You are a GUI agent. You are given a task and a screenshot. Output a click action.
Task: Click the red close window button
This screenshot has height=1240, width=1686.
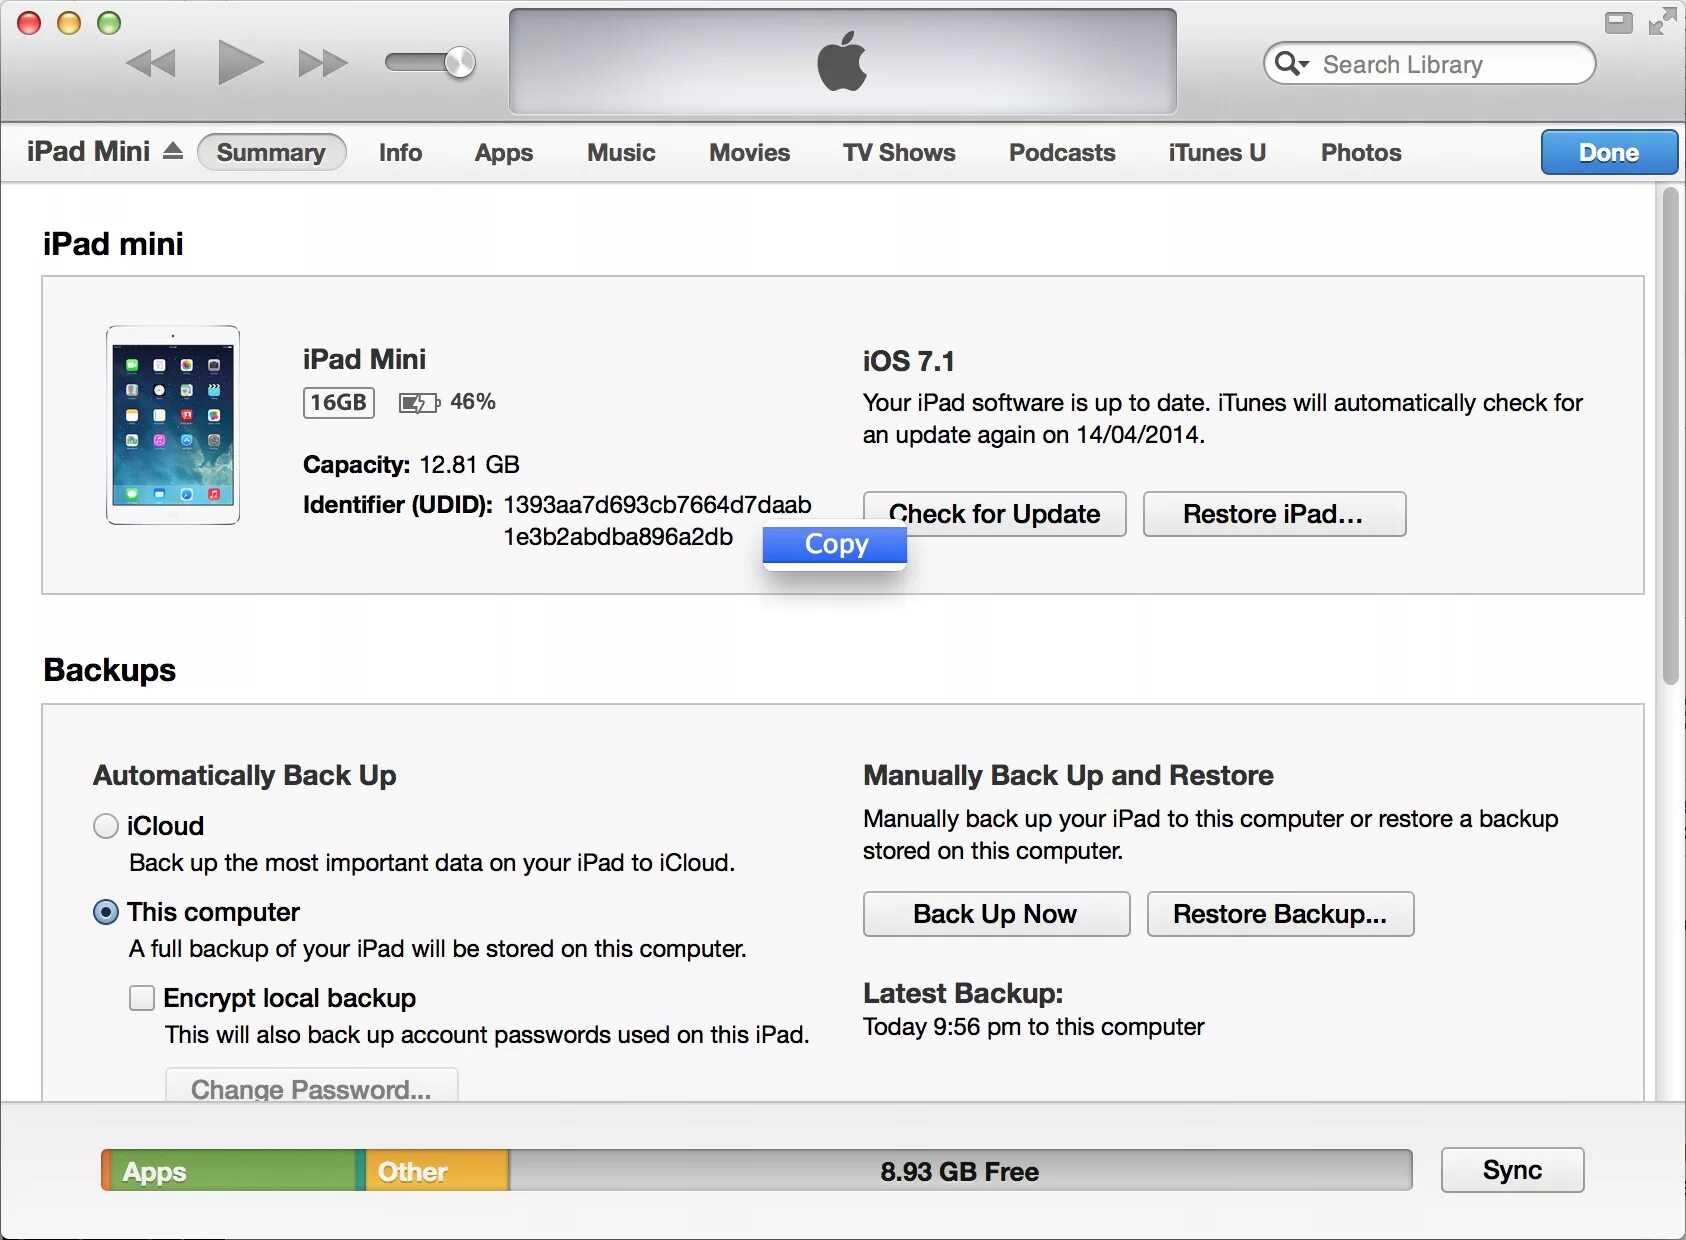click(x=29, y=22)
